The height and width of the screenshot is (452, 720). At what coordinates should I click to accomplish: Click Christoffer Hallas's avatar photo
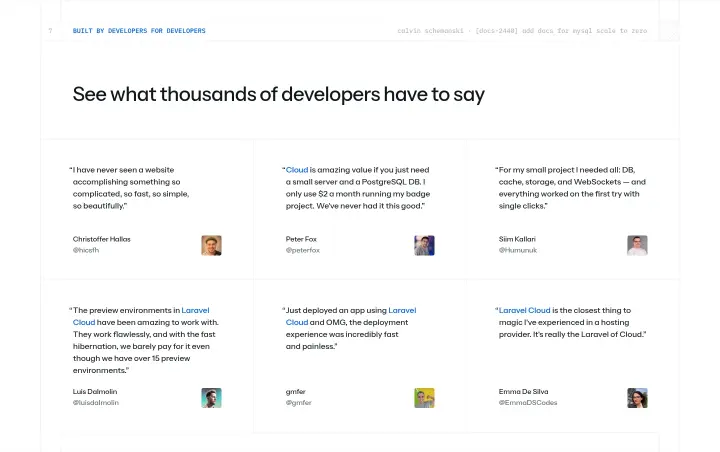[x=211, y=245]
